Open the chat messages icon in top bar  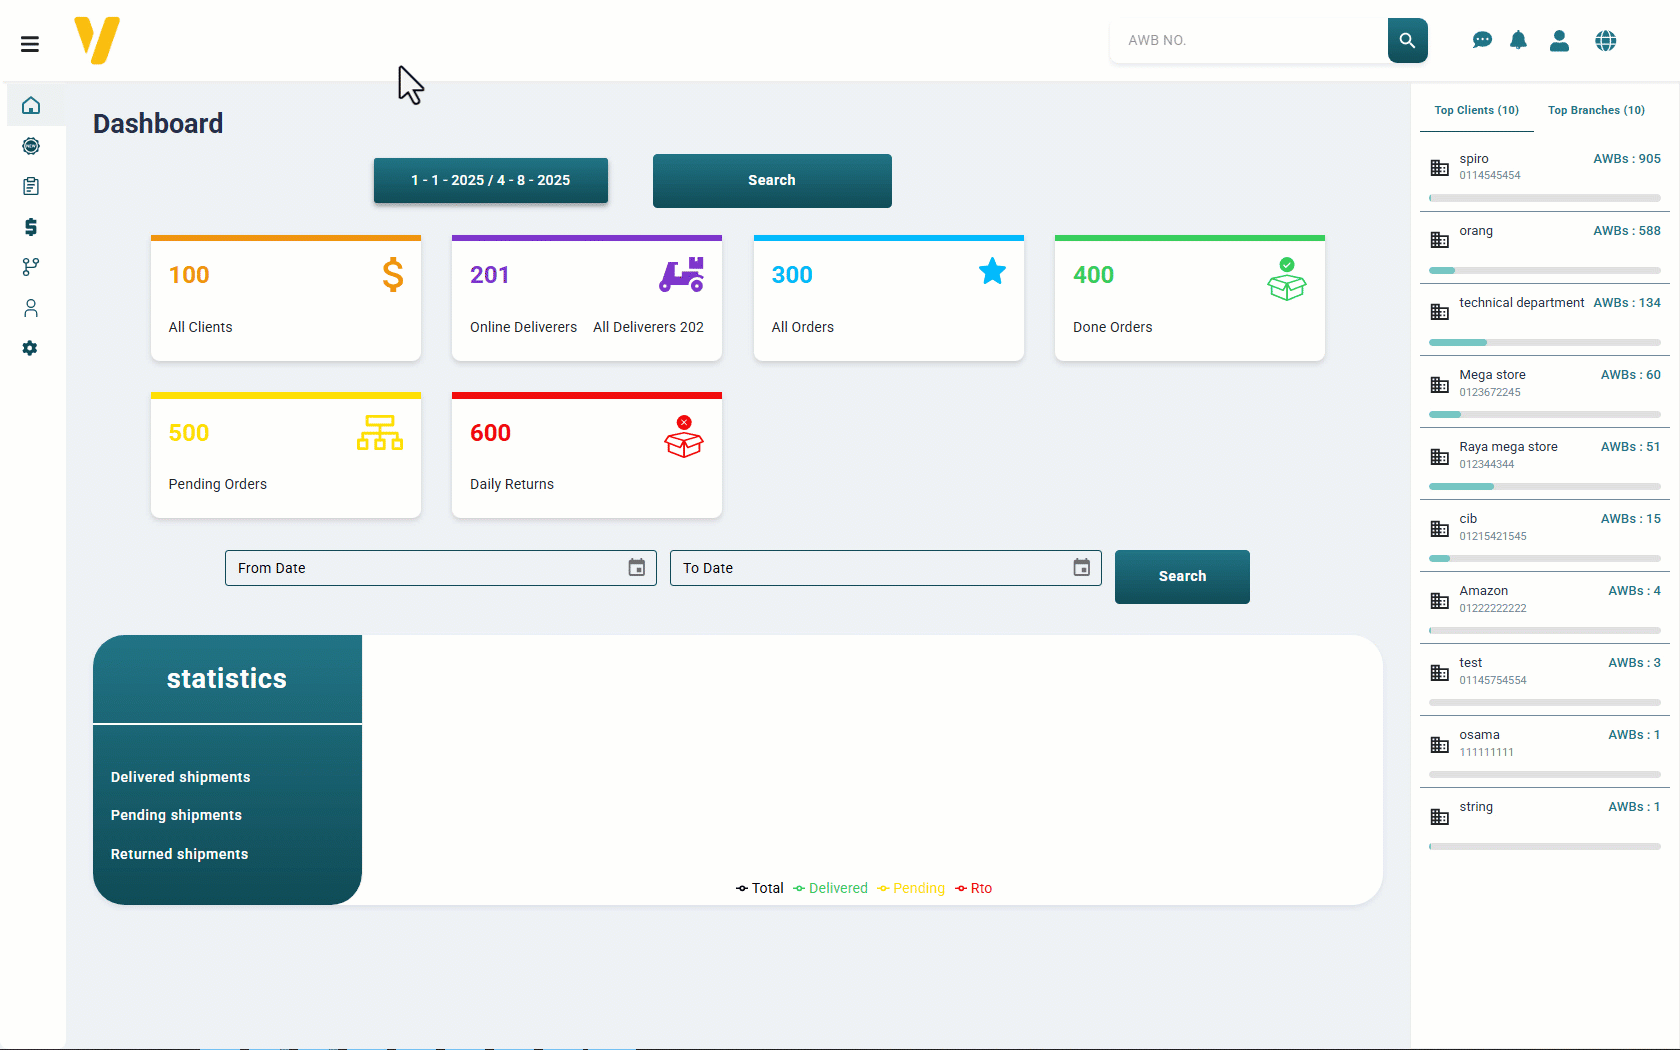[x=1482, y=40]
